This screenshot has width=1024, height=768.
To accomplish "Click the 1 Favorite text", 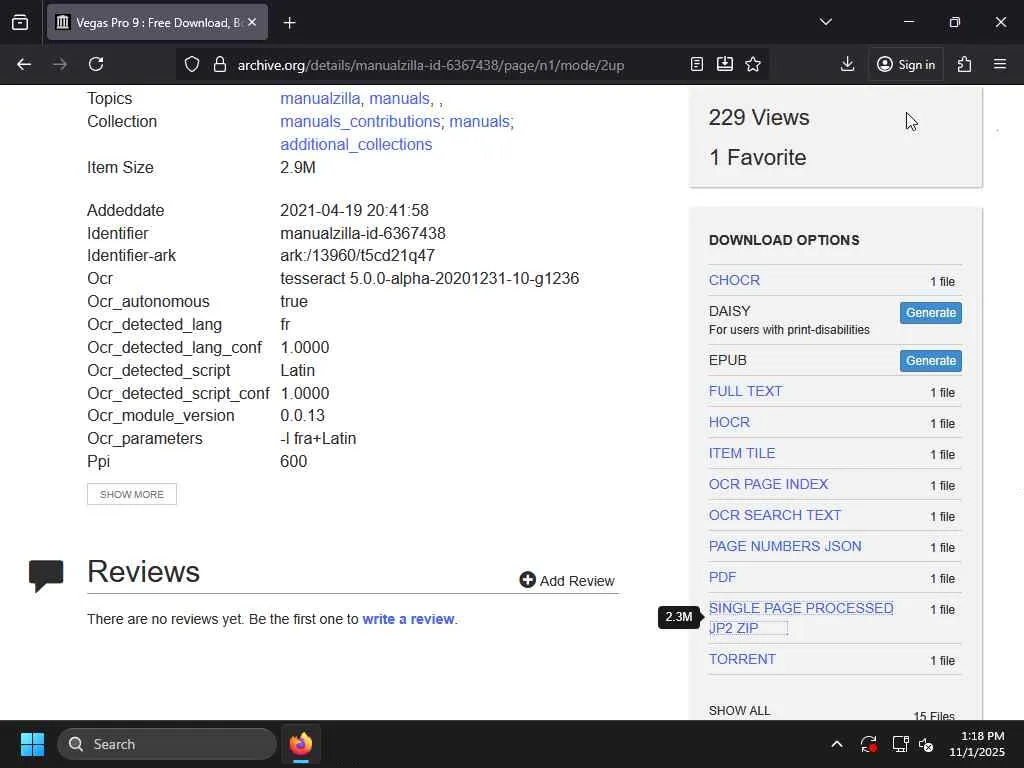I will coord(758,157).
